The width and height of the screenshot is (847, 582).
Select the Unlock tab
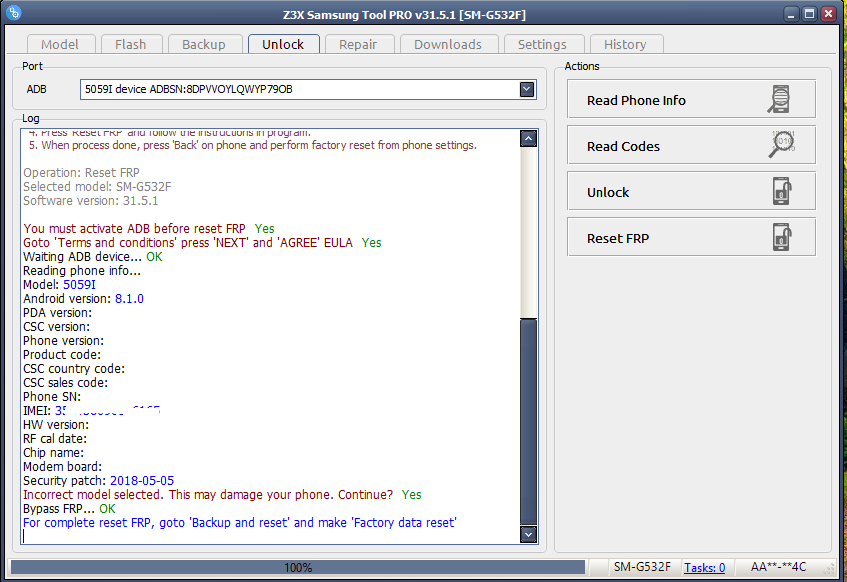point(283,44)
